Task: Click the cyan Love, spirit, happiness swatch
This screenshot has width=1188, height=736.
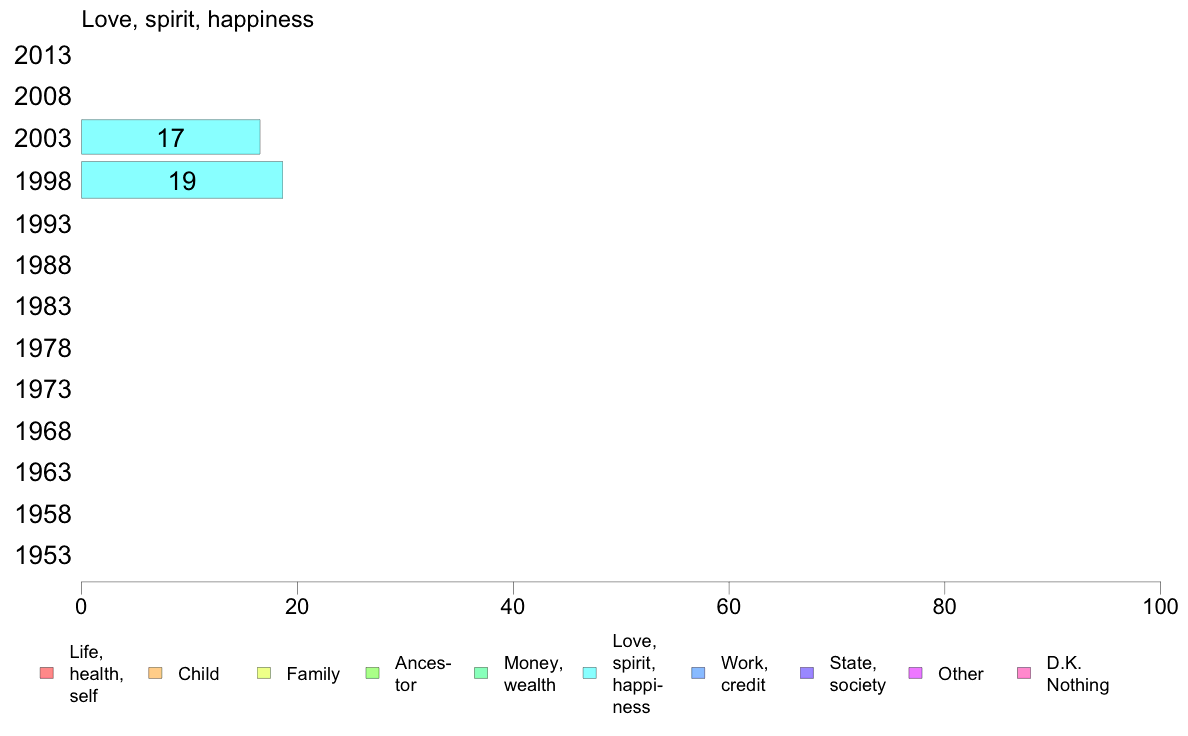Action: click(x=590, y=673)
